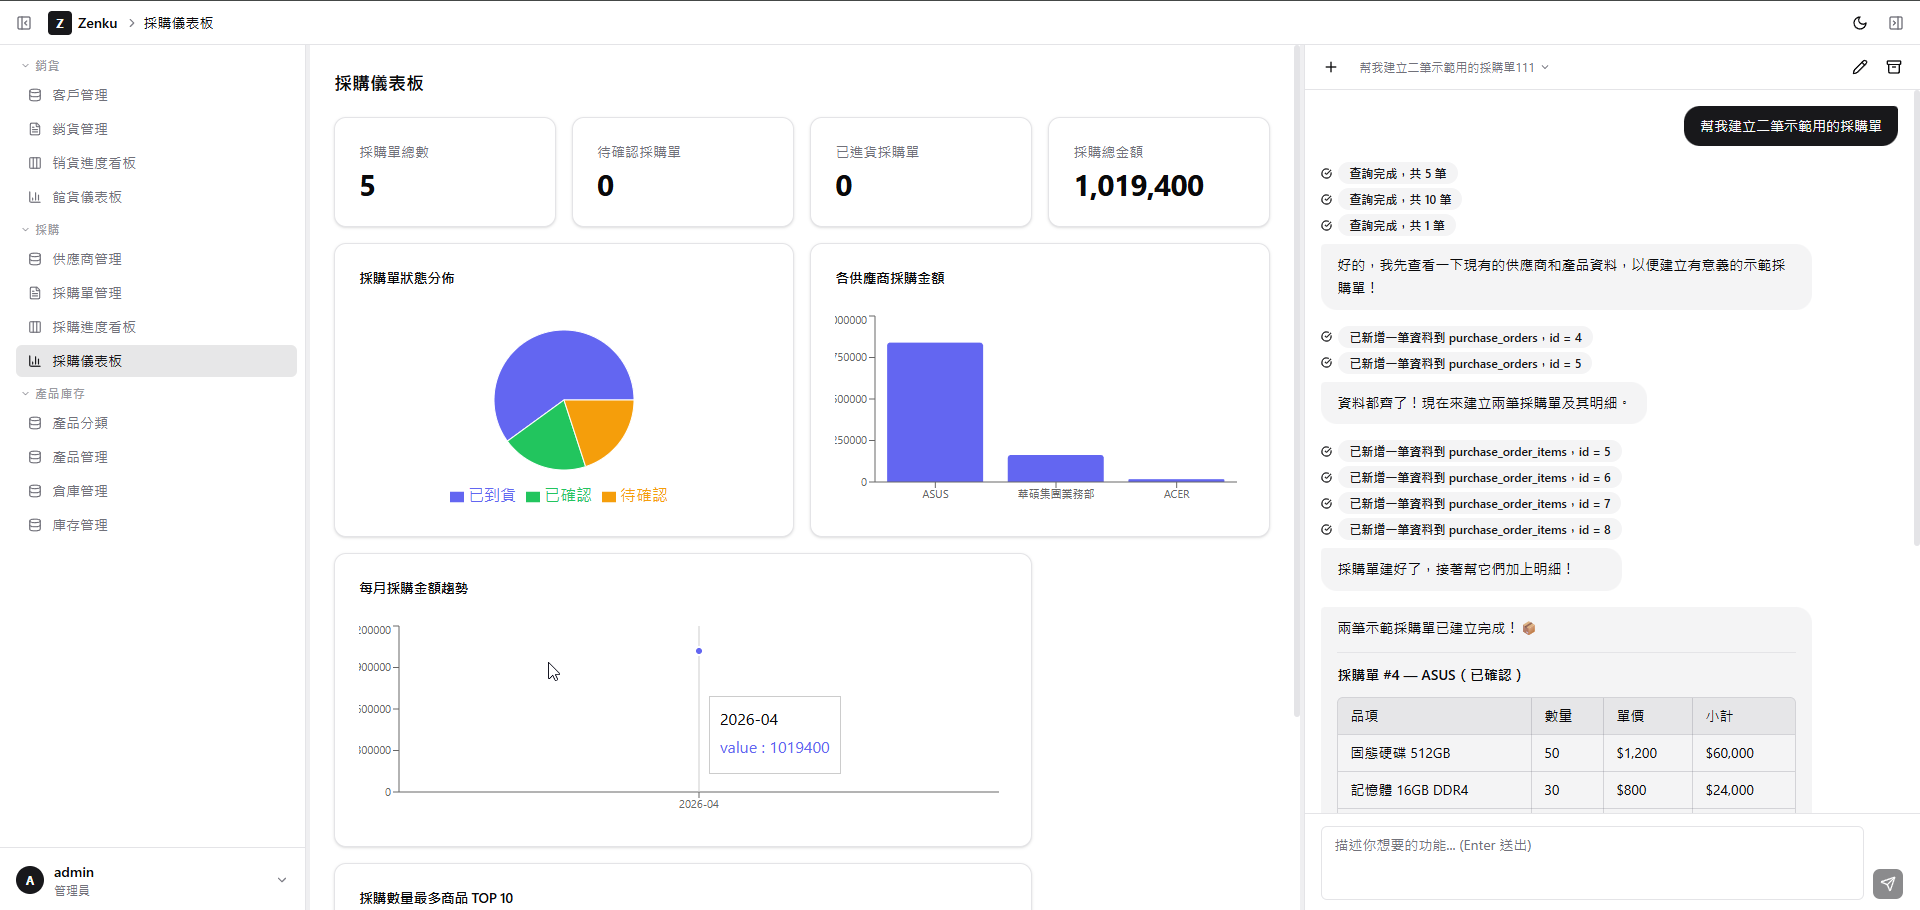Open 倉庫管理 in sidebar
The image size is (1920, 910).
pos(156,491)
